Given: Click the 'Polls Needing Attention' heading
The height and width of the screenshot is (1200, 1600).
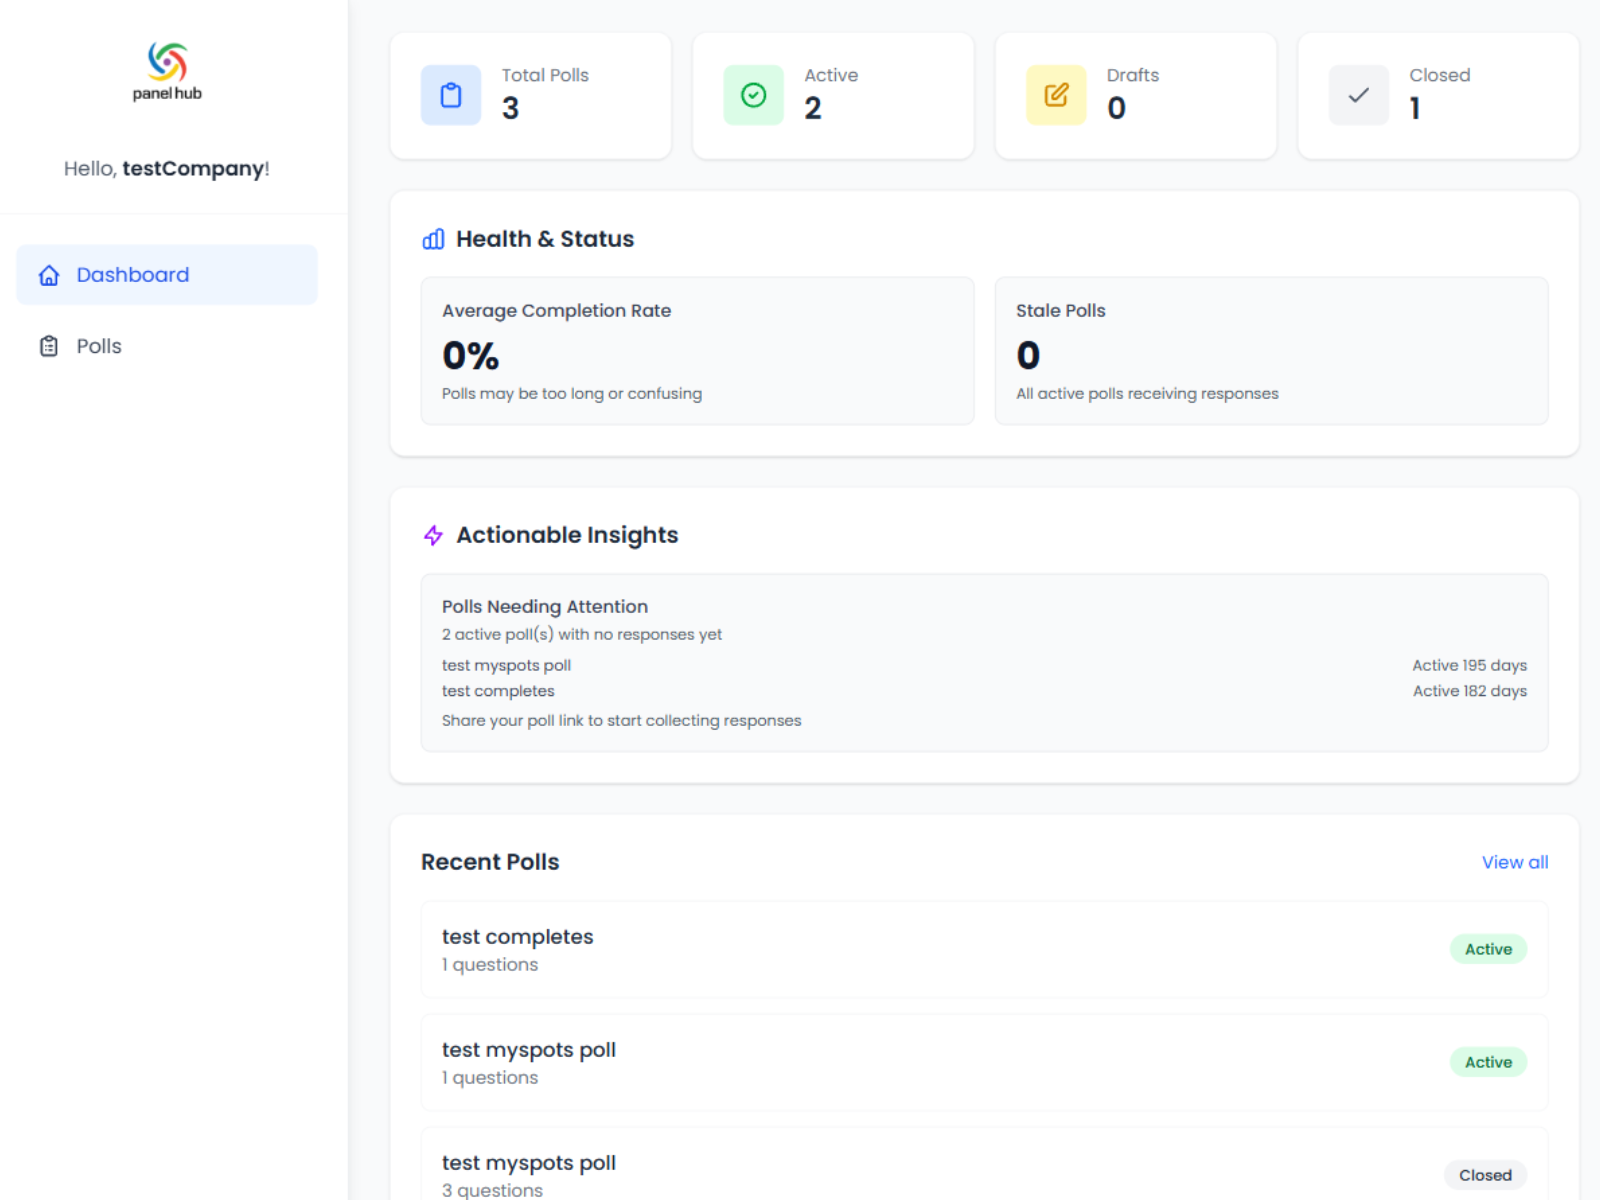Looking at the screenshot, I should pos(545,606).
